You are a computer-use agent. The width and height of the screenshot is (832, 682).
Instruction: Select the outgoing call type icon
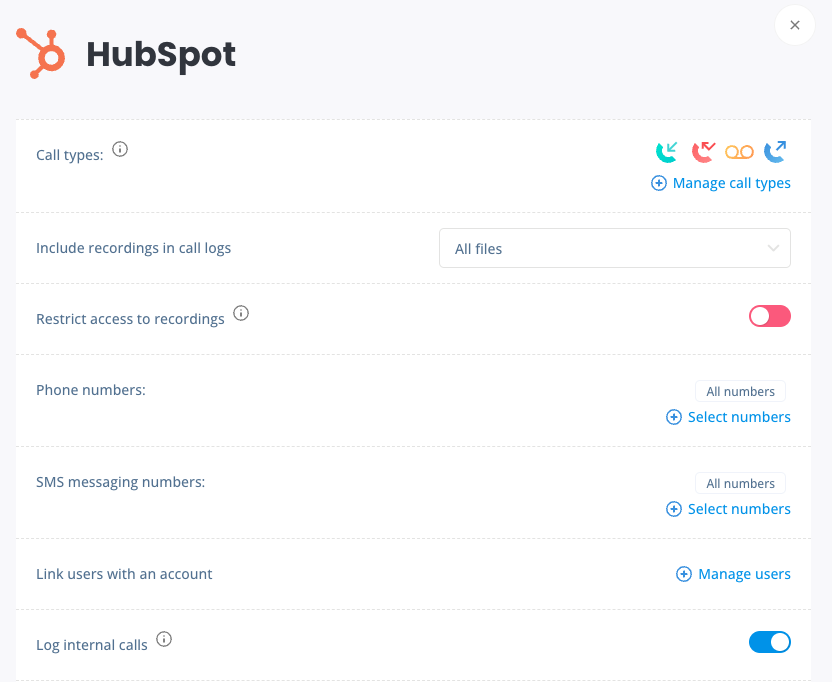tap(775, 152)
